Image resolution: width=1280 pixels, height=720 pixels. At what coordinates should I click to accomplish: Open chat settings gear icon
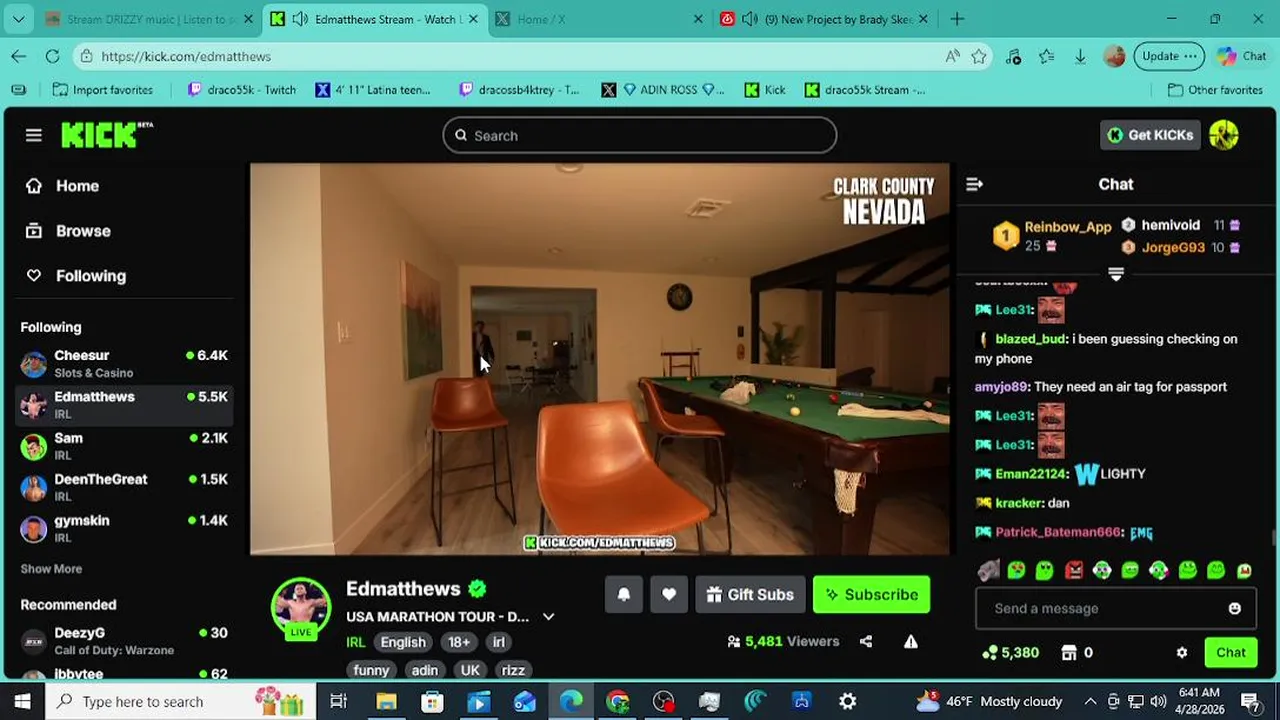point(1182,652)
